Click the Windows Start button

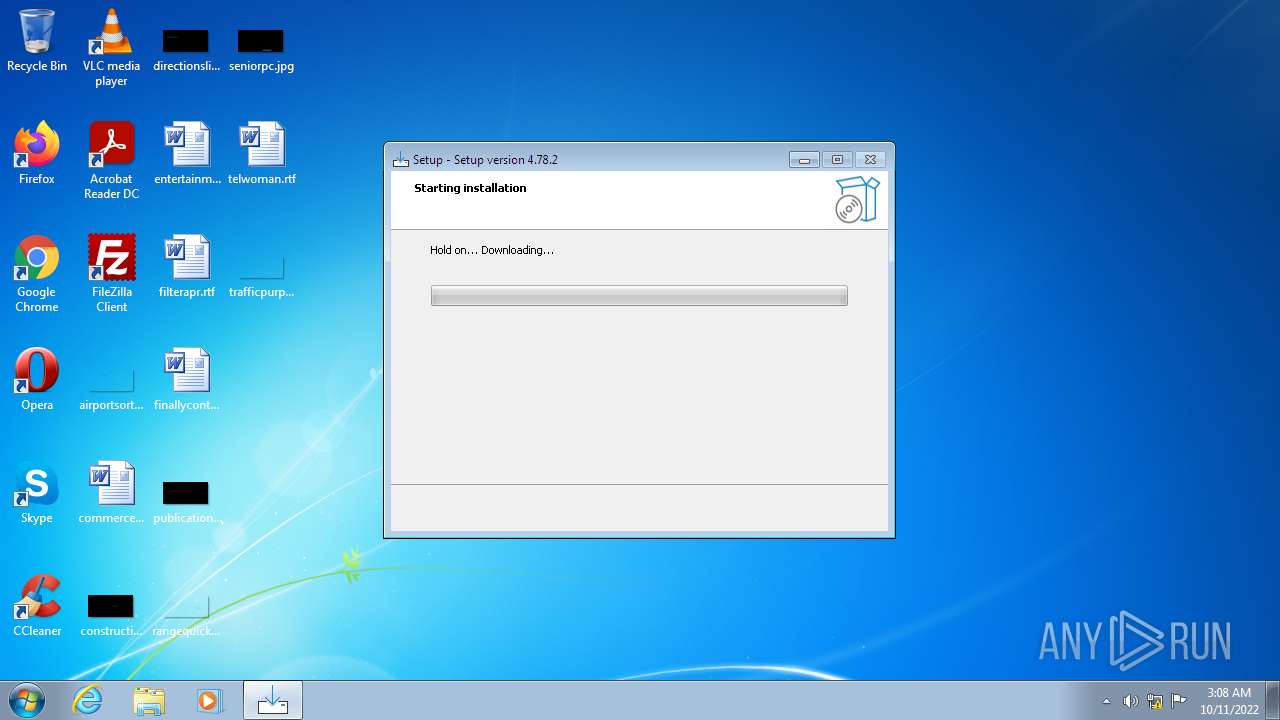pyautogui.click(x=27, y=700)
